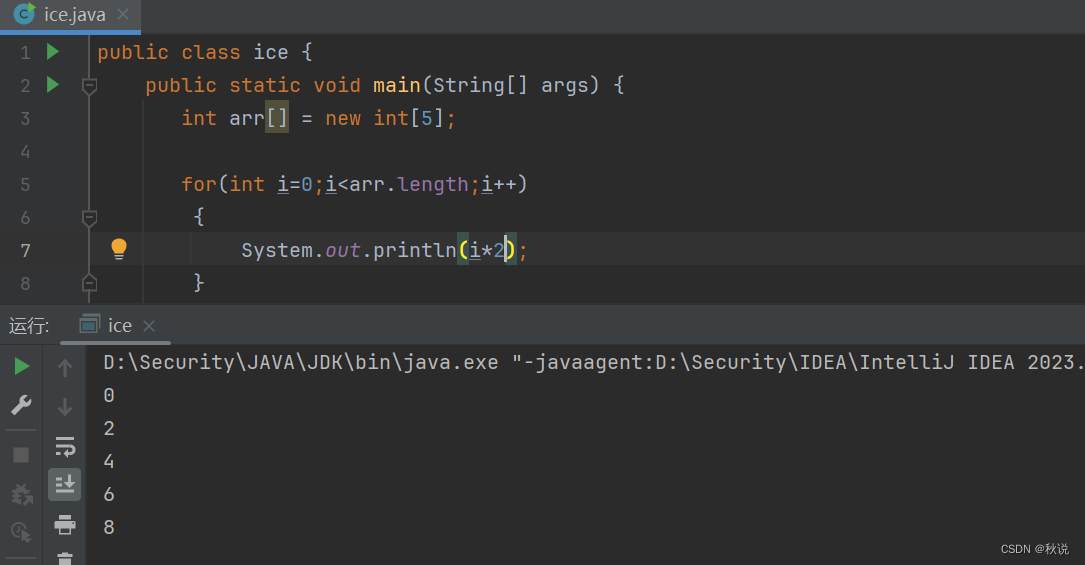
Task: Click the debug bug-gear icon in Run panel
Action: tap(21, 494)
